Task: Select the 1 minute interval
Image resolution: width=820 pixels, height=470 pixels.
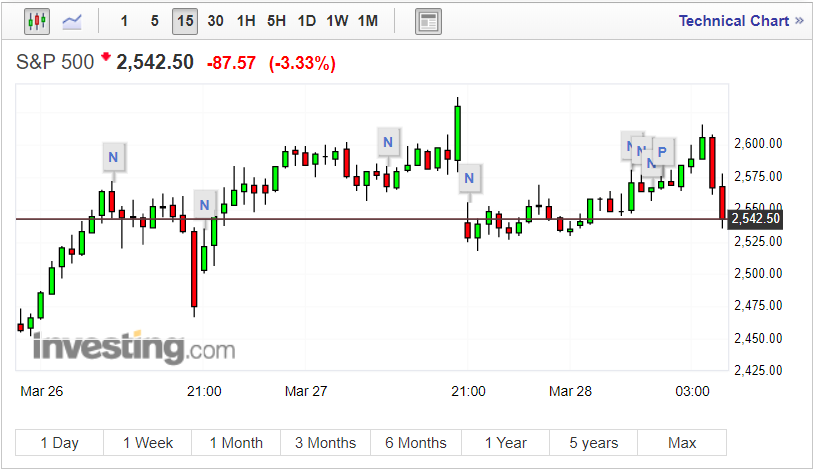Action: pos(124,21)
